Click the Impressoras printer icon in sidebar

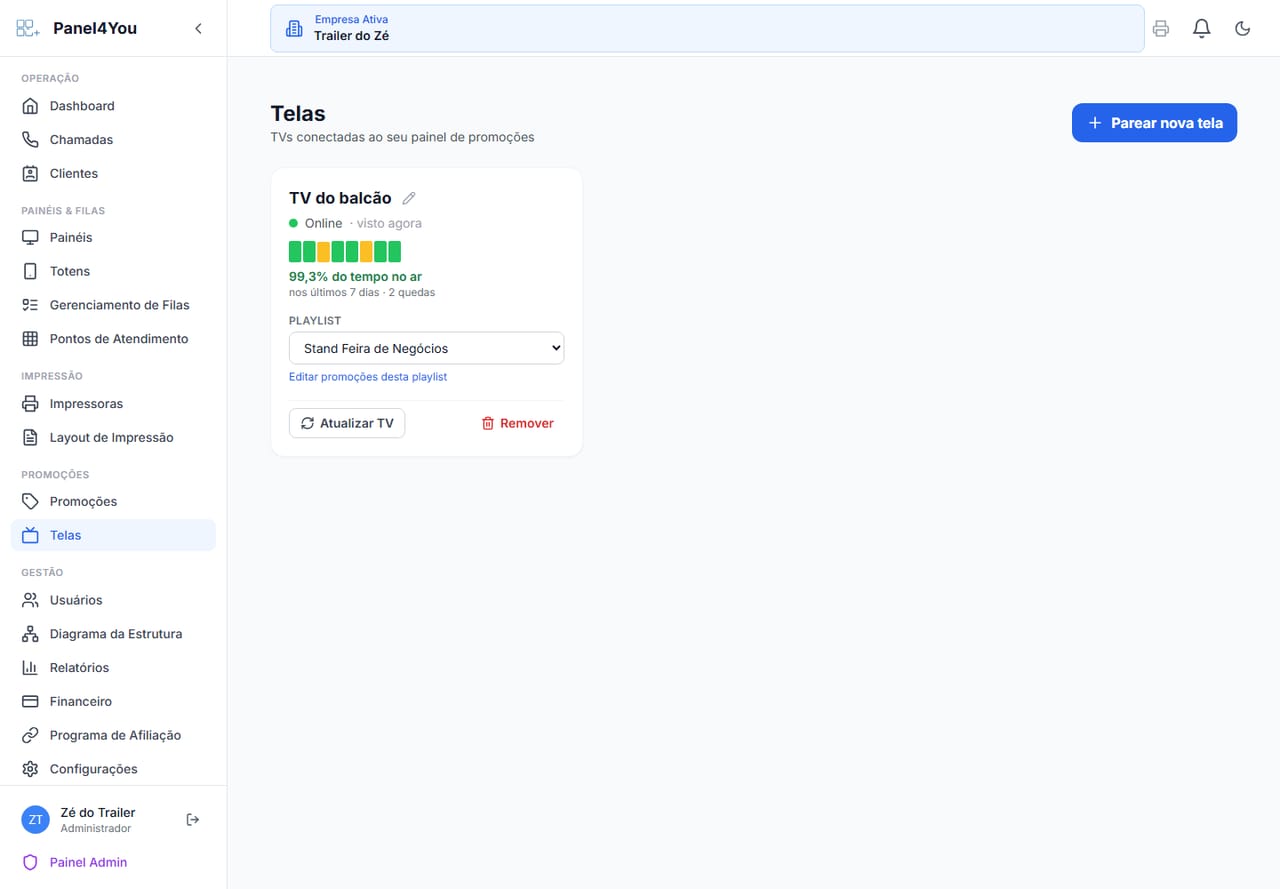click(30, 404)
